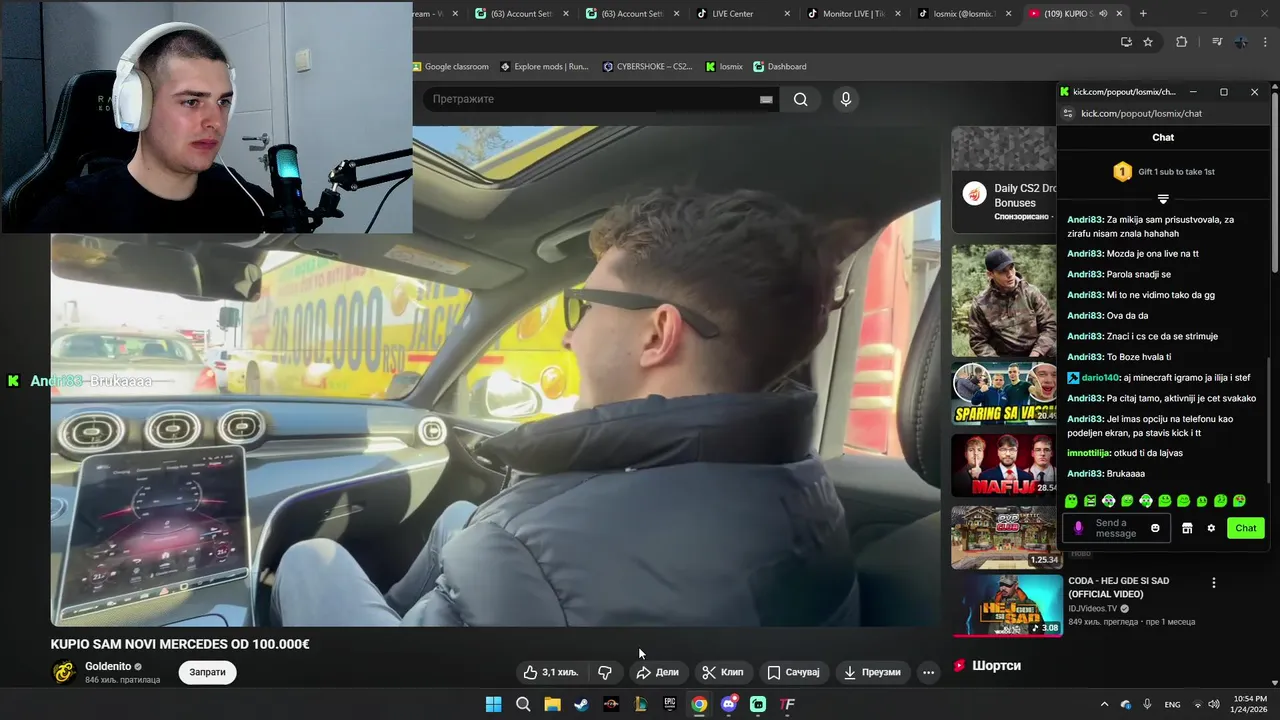The width and height of the screenshot is (1280, 720).
Task: Open the volume control in system tray
Action: (1214, 704)
